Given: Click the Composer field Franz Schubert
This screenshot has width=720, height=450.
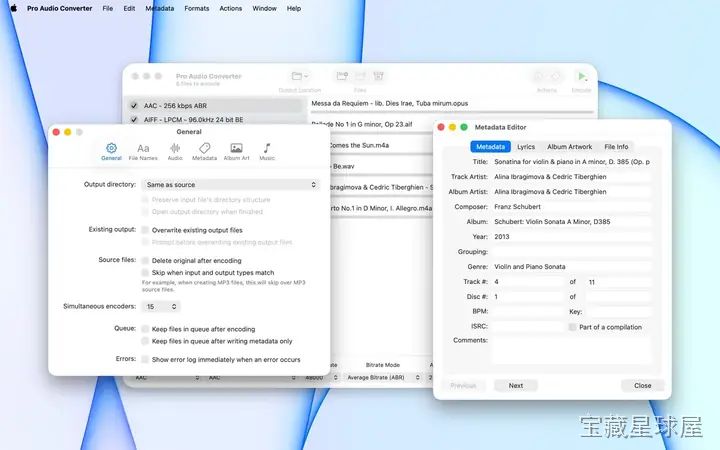Looking at the screenshot, I should tap(572, 207).
